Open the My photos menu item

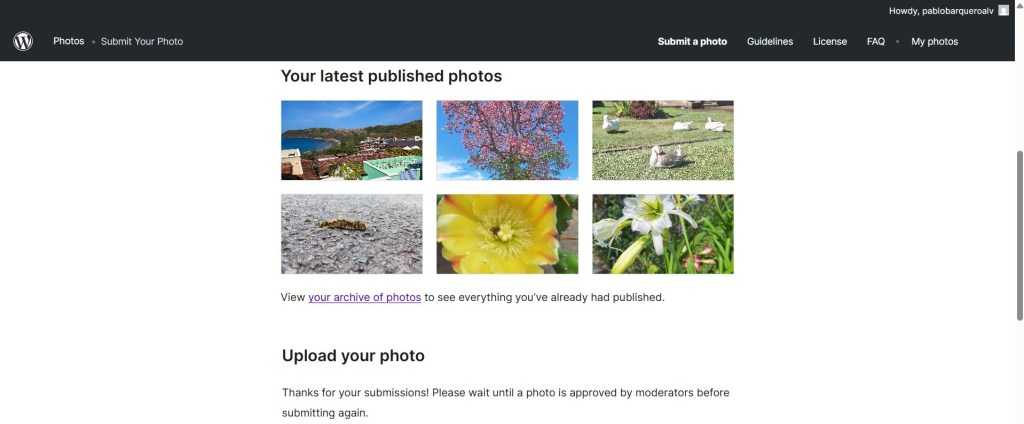click(935, 41)
